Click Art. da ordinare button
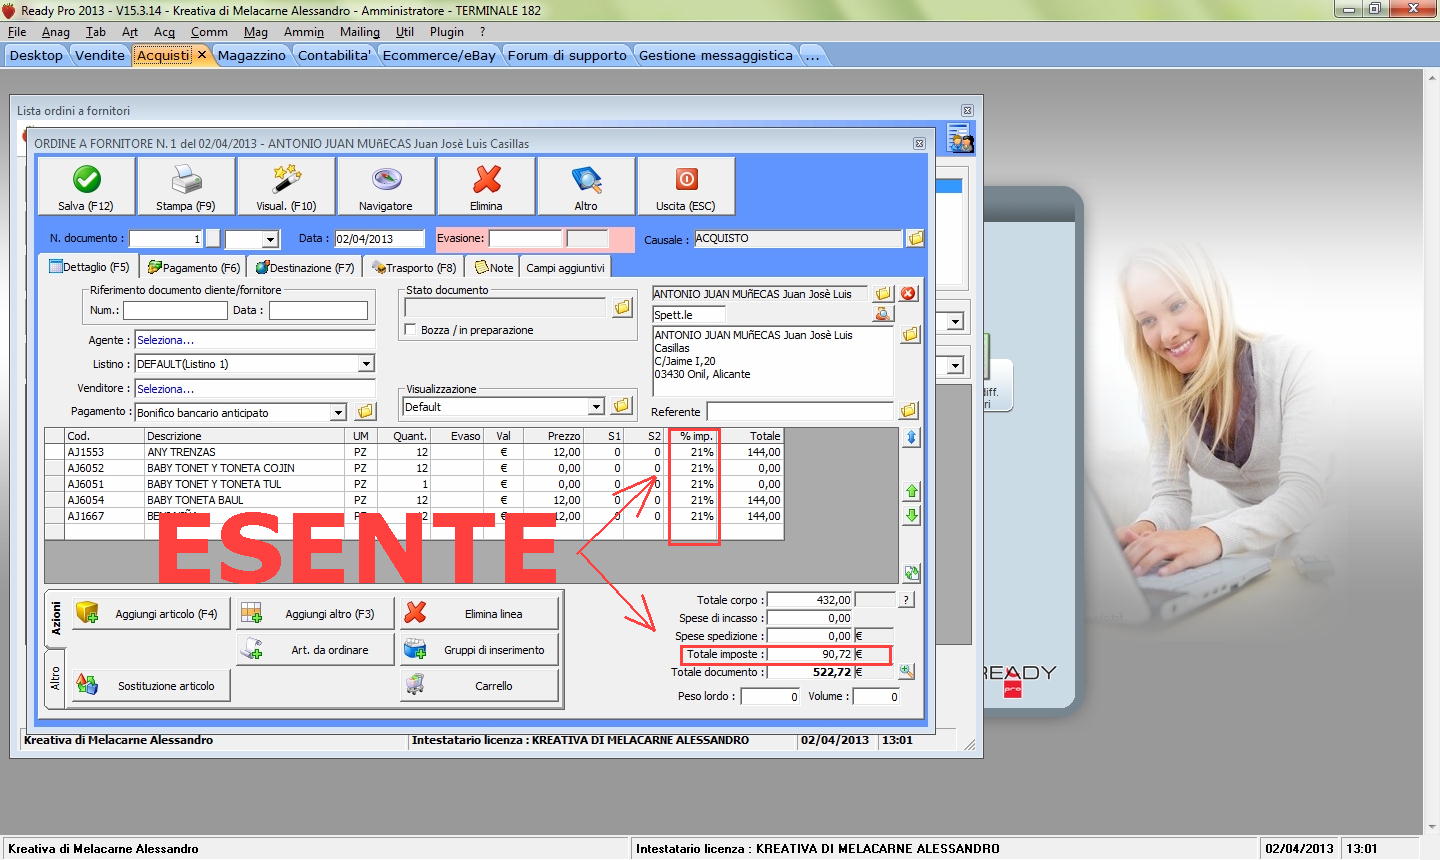 click(315, 650)
